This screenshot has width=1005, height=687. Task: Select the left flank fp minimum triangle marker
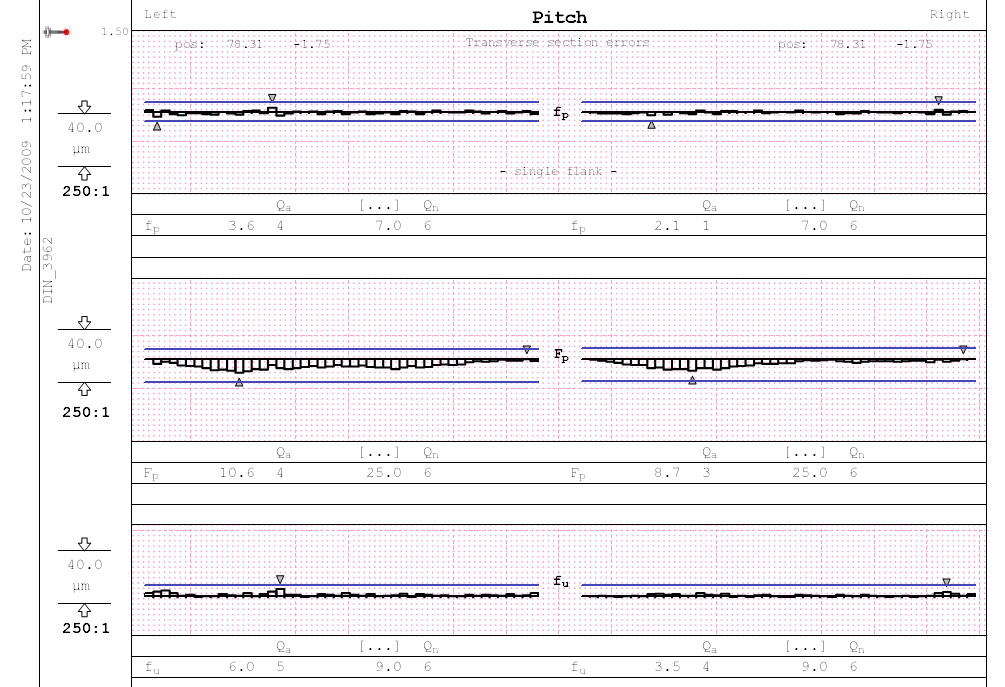click(x=157, y=127)
